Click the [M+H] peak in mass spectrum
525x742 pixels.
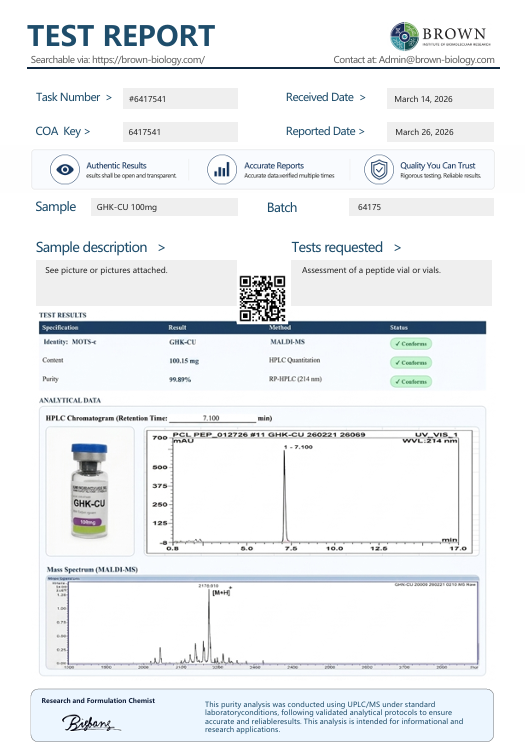pos(209,625)
